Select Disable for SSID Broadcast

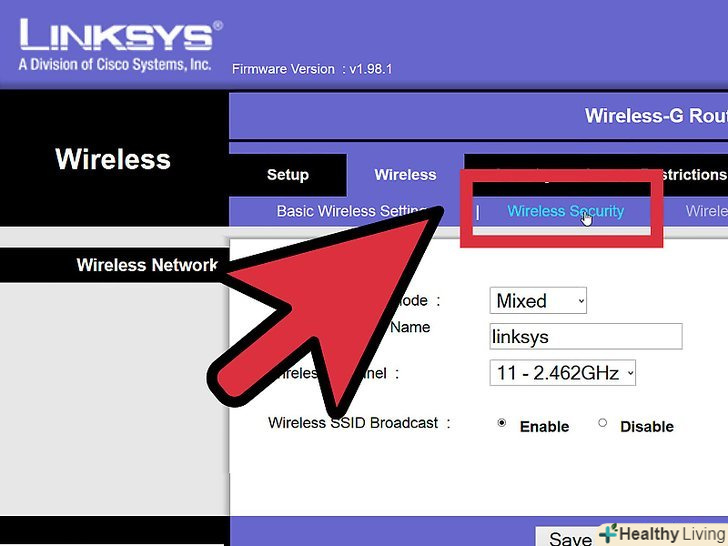coord(603,423)
